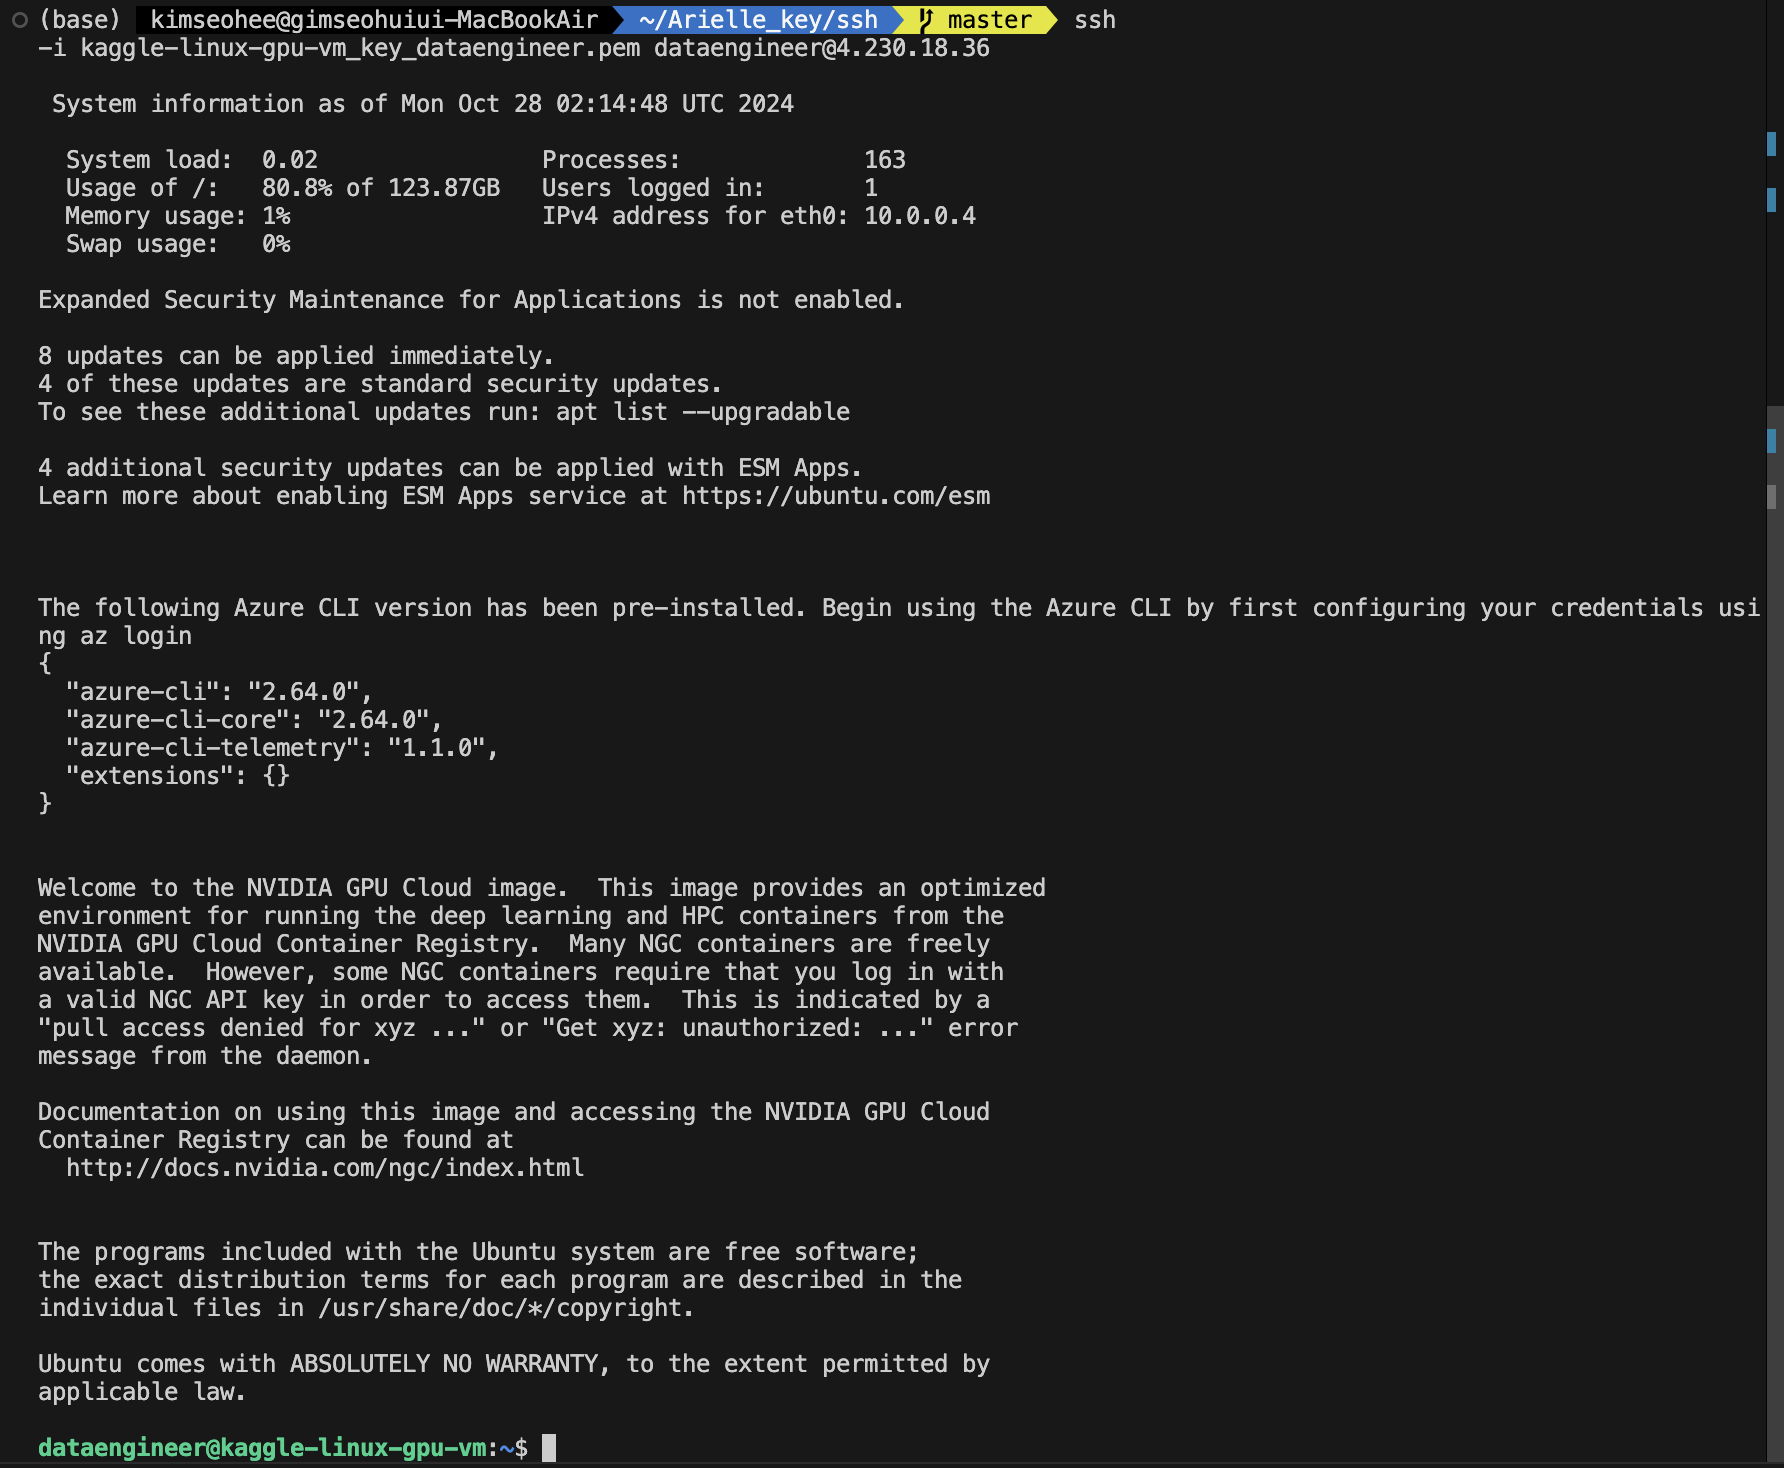
Task: Click the "pull access denied for xyz" error text
Action: 262,1028
